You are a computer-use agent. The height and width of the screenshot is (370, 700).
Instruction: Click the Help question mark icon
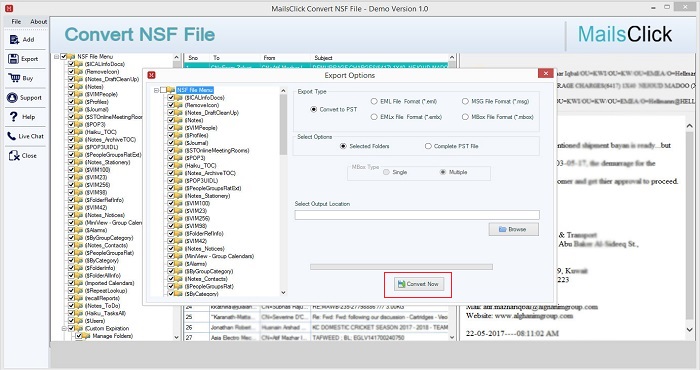tap(13, 117)
